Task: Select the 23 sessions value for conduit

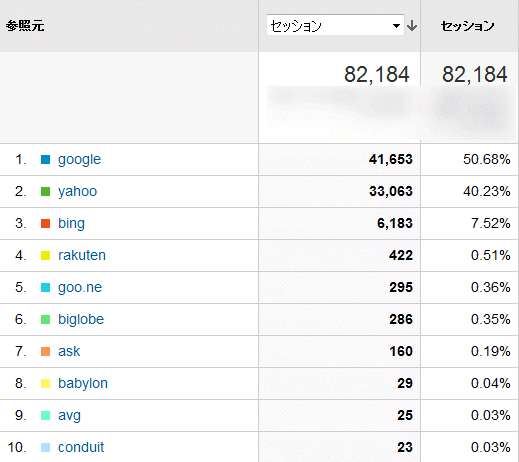Action: click(x=405, y=448)
